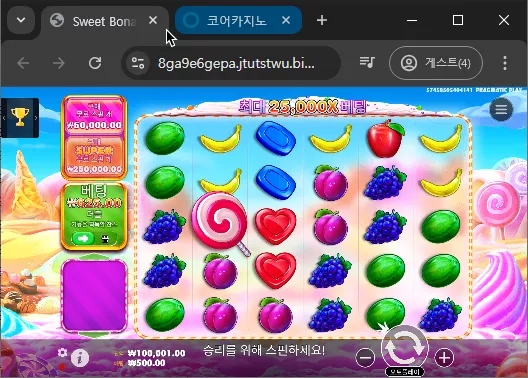Switch to the Sweet Bonanza tab
Image resolution: width=528 pixels, height=378 pixels.
coord(105,21)
